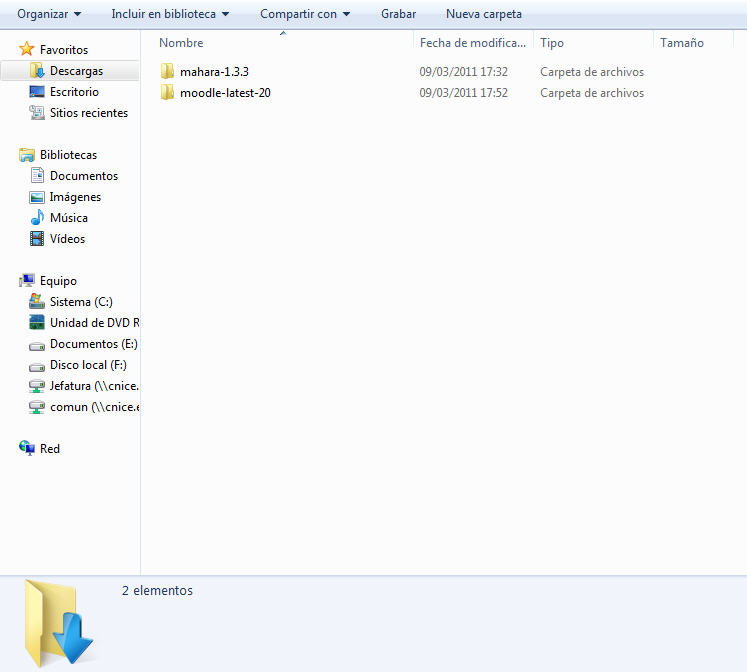Image resolution: width=747 pixels, height=672 pixels.
Task: Select the Vídeos library
Action: tap(67, 239)
